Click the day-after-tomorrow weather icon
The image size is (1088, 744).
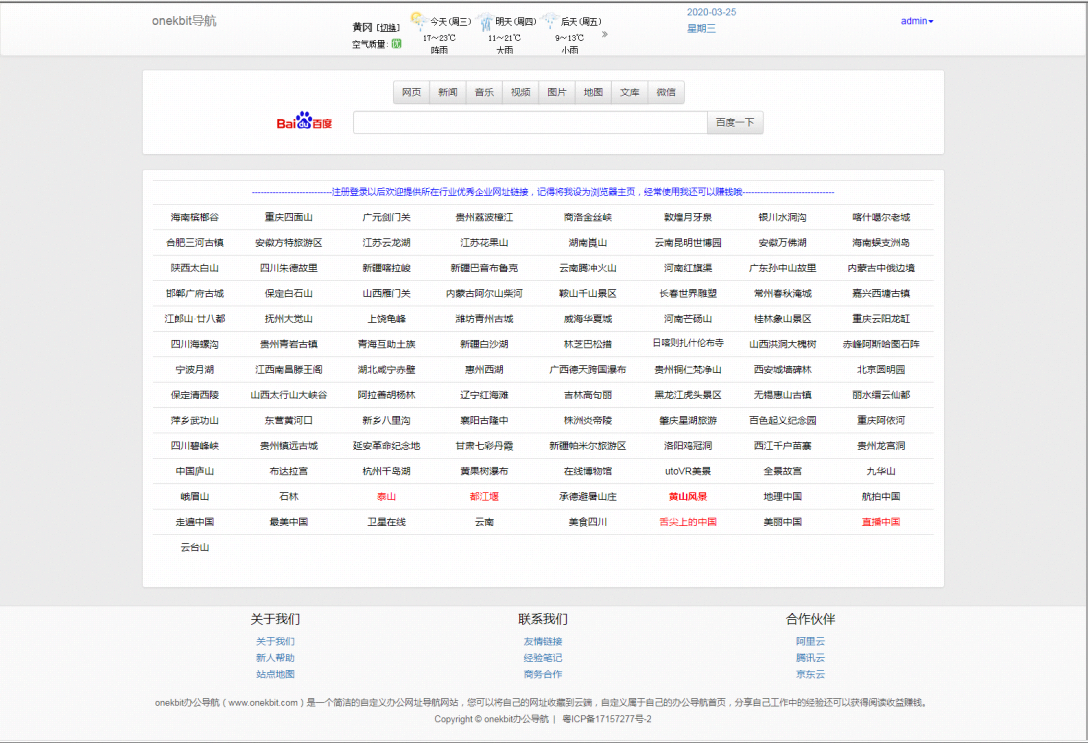point(550,20)
